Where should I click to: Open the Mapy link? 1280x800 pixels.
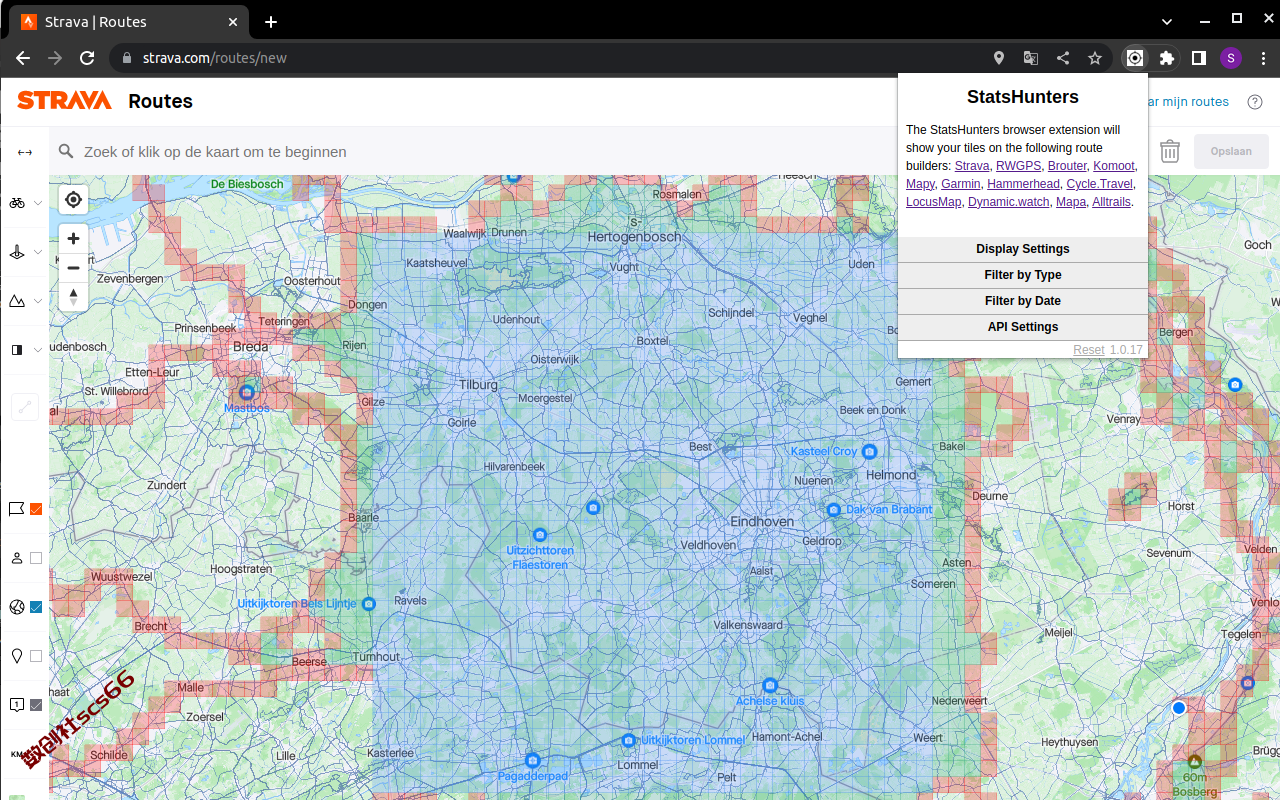pos(920,184)
